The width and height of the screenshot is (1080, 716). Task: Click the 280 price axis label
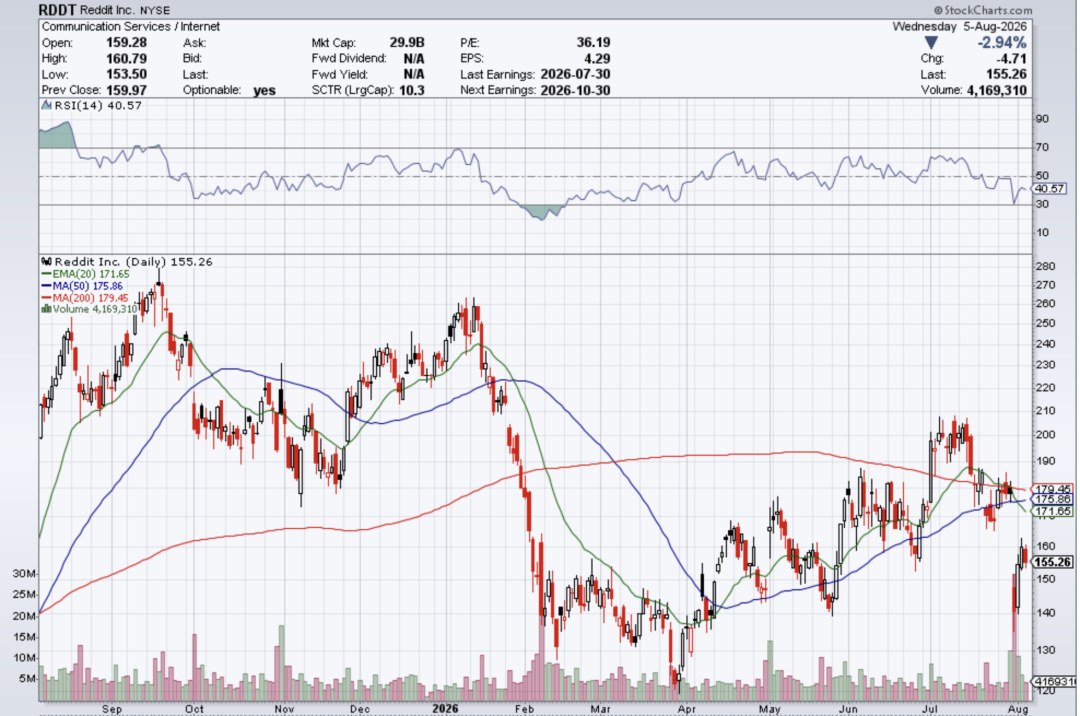tap(1046, 266)
